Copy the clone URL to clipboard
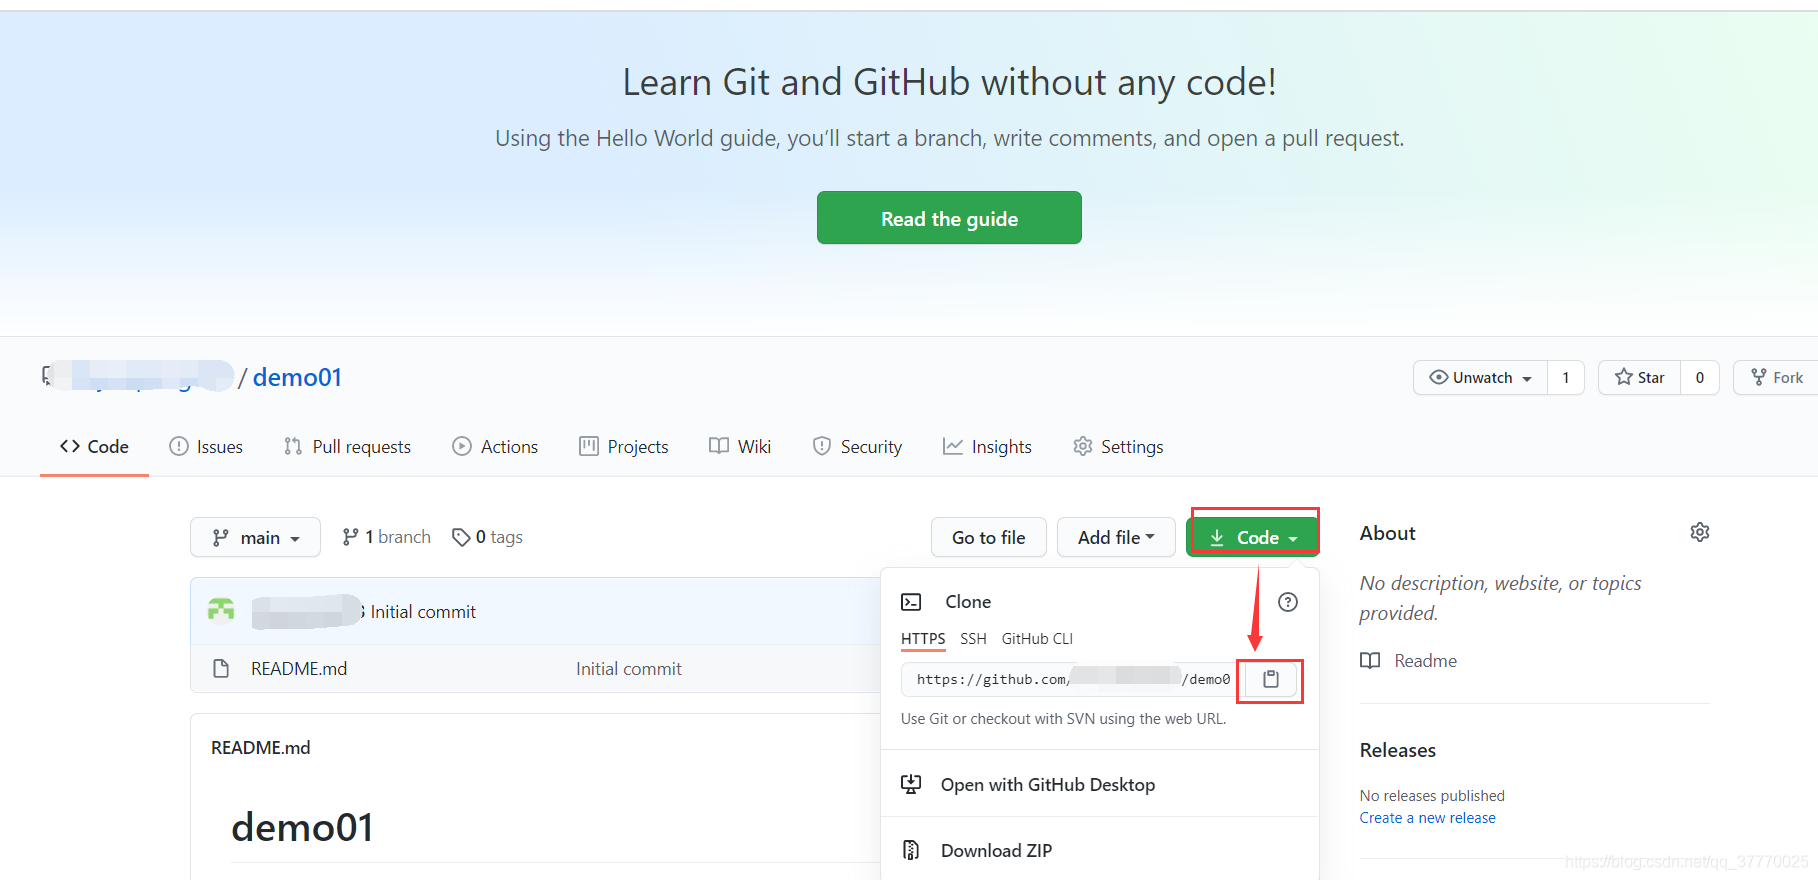The image size is (1818, 880). click(x=1270, y=679)
